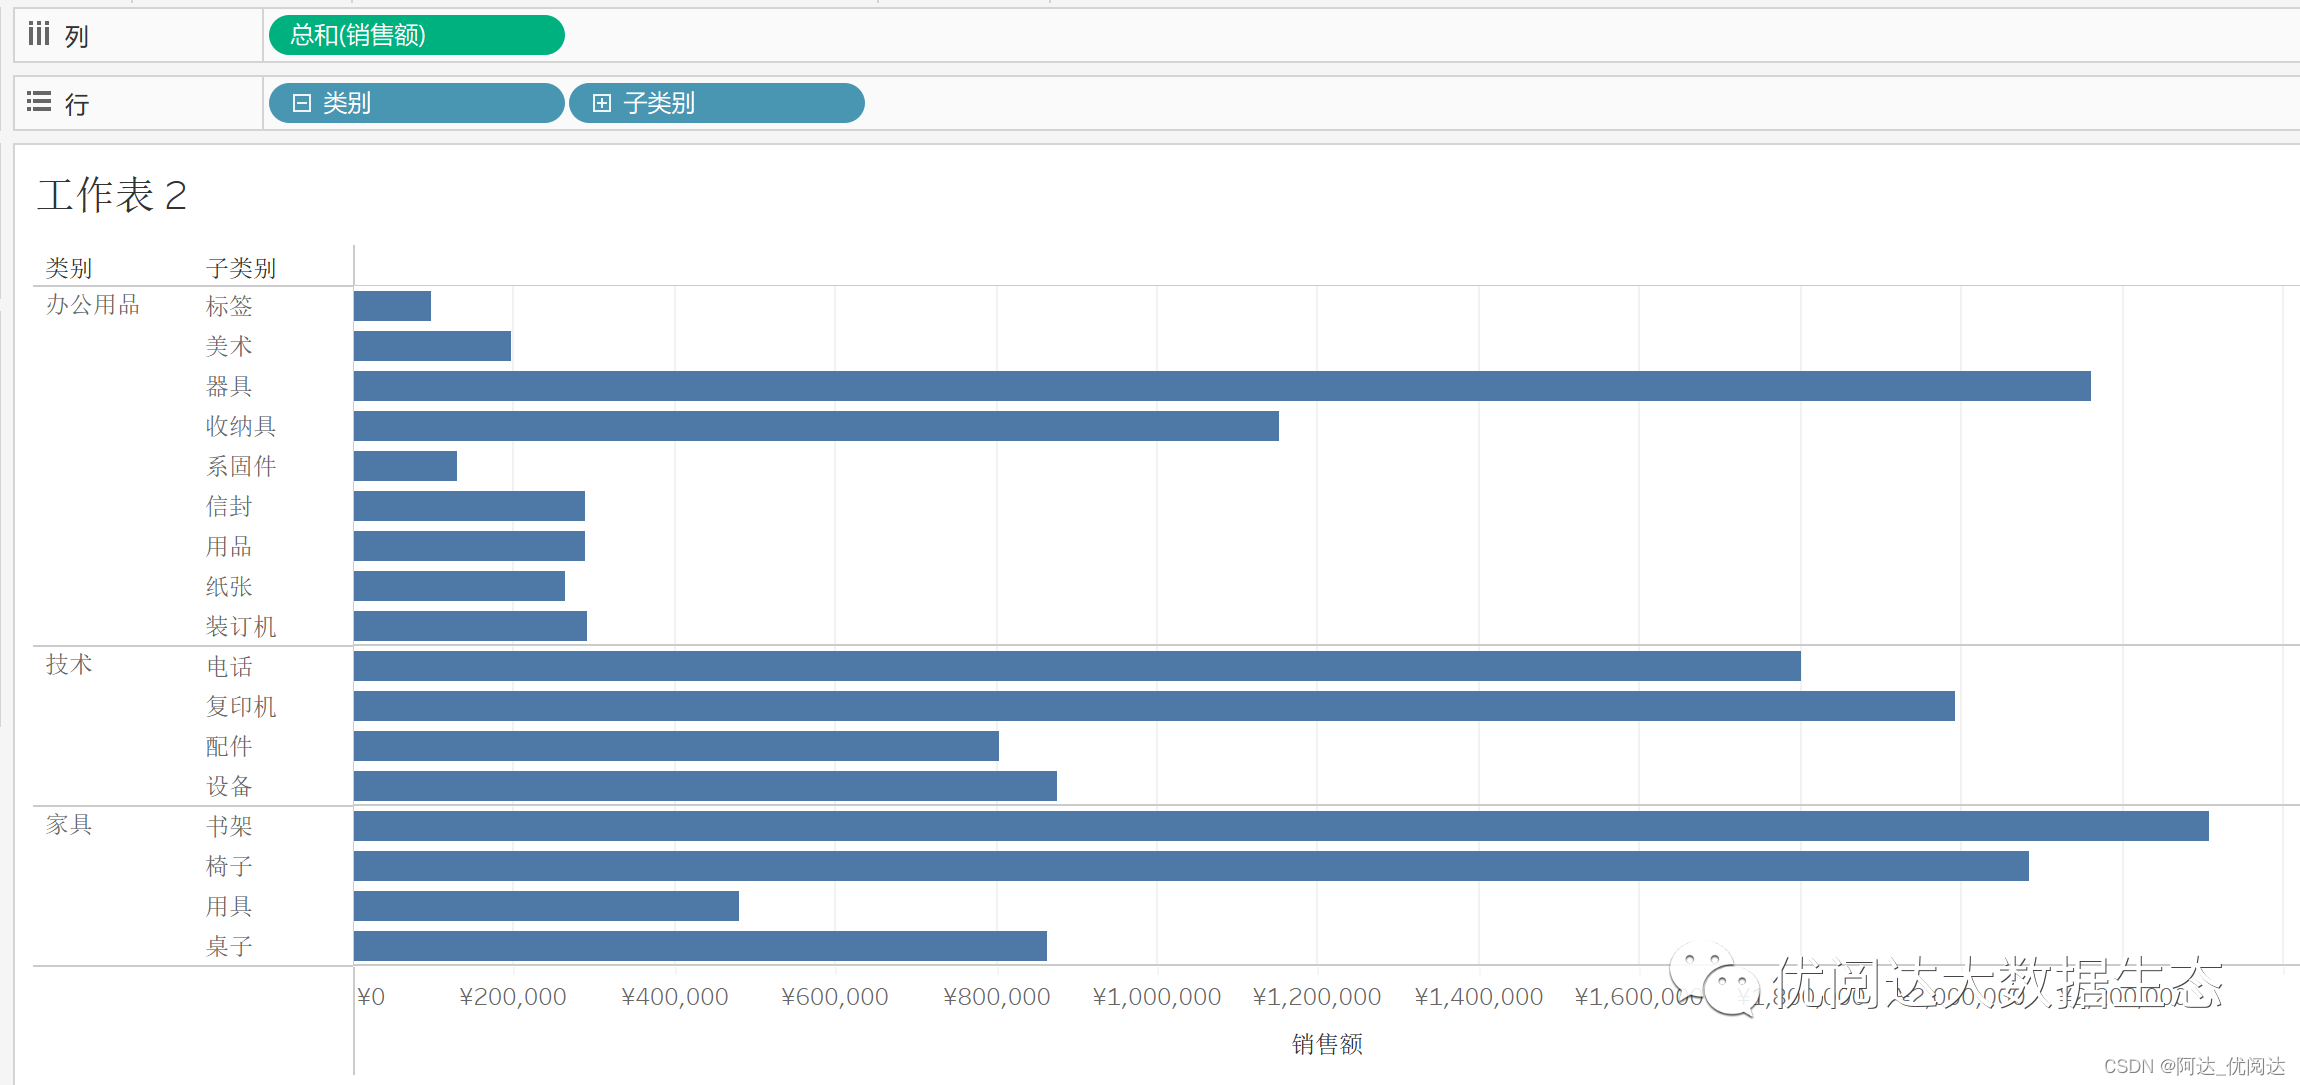Select the 桌子 subcategory label
This screenshot has height=1085, width=2300.
pyautogui.click(x=229, y=946)
